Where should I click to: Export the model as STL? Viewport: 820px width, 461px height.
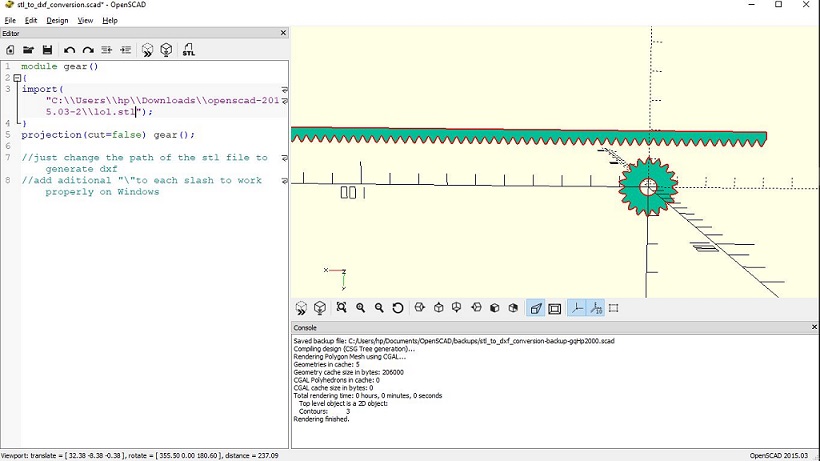188,50
